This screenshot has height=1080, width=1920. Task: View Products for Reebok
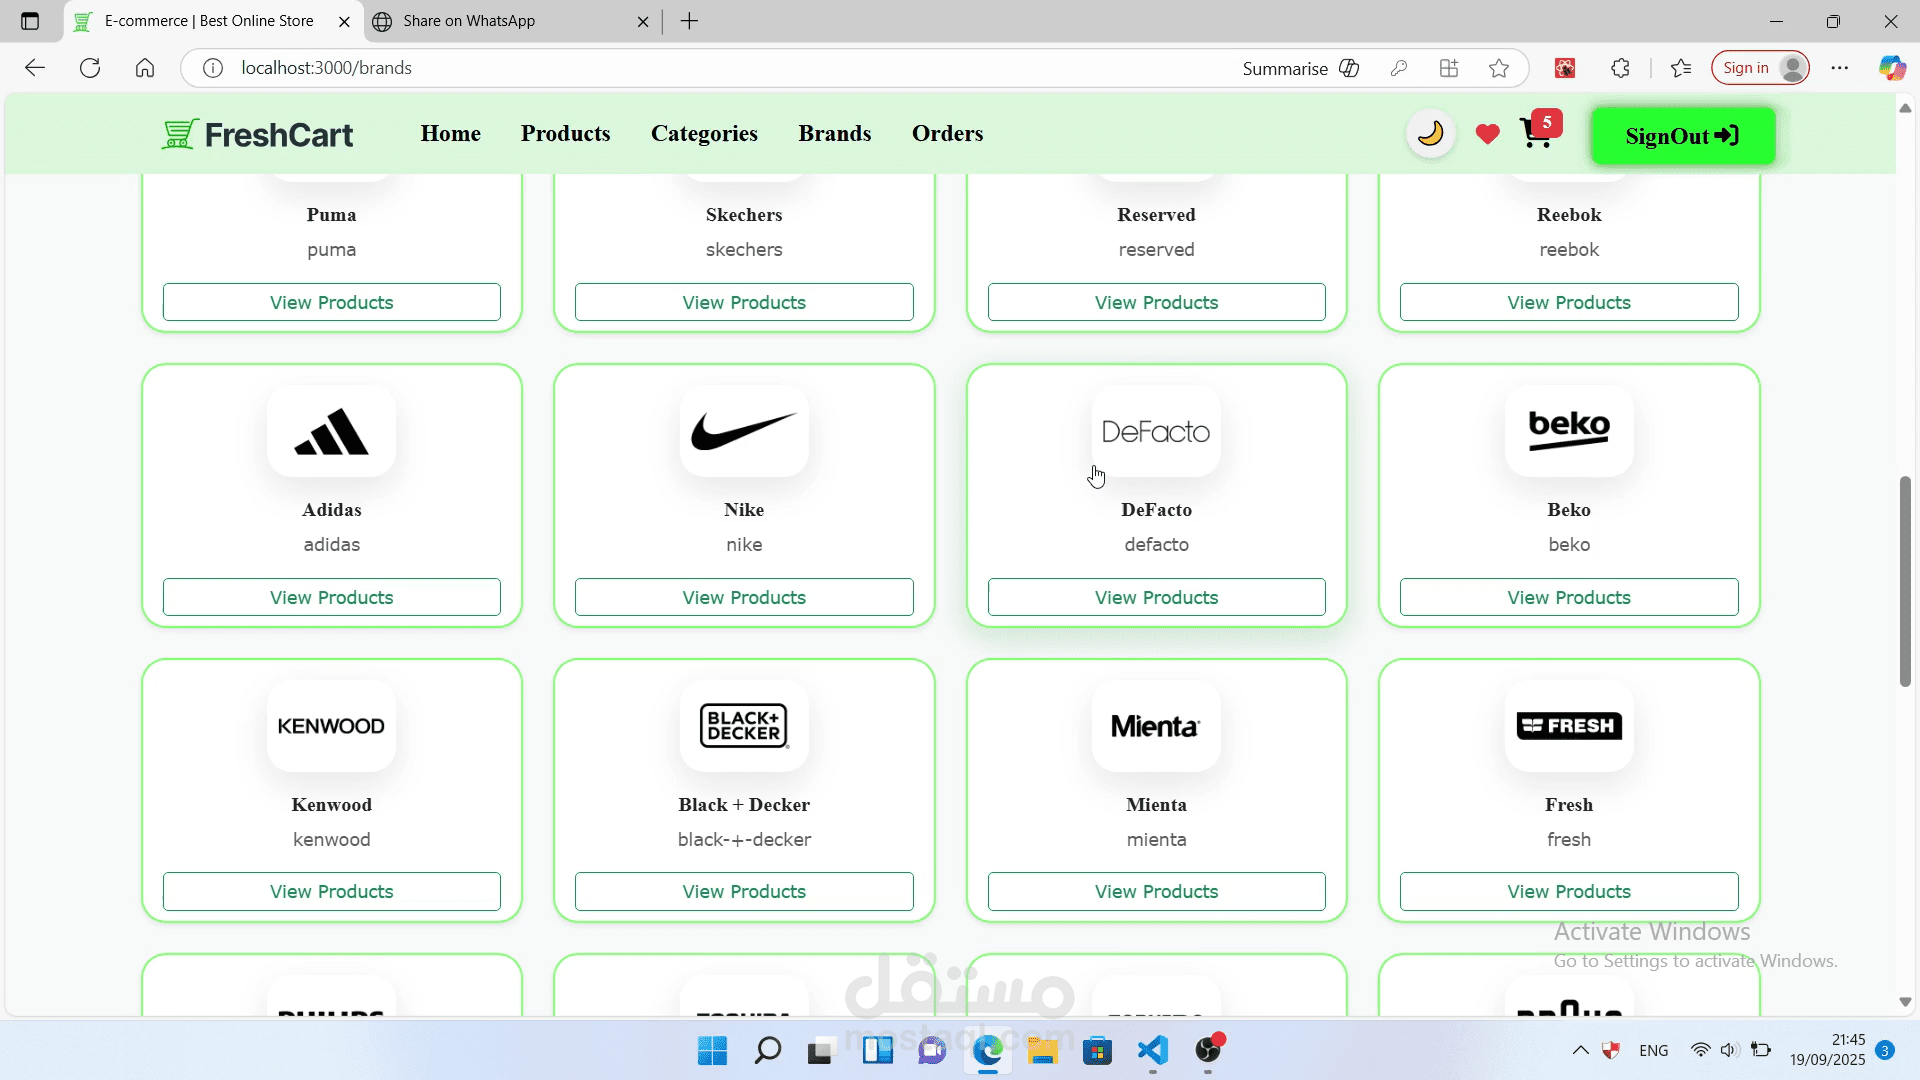(x=1569, y=302)
